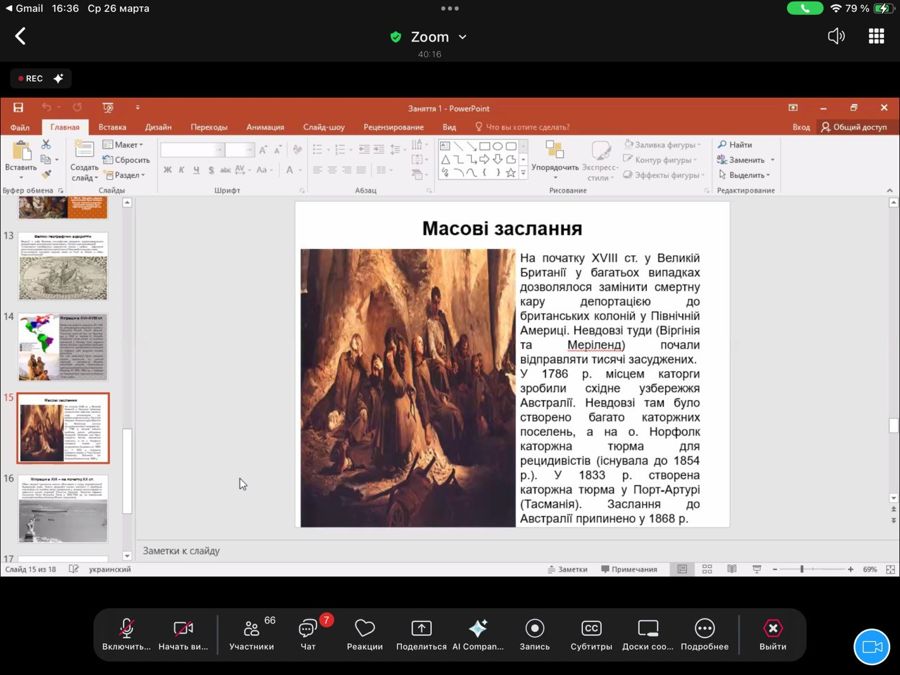900x675 pixels.
Task: Click Примечания comments in status bar
Action: (629, 569)
